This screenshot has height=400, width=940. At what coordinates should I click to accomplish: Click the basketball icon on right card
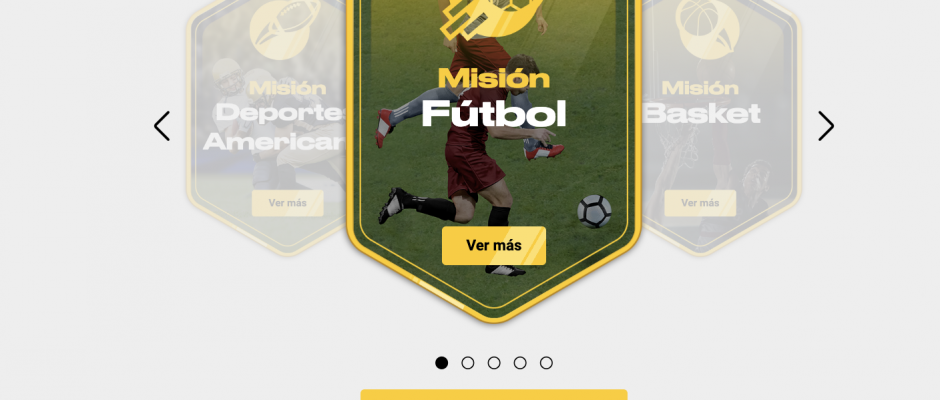coord(707,27)
